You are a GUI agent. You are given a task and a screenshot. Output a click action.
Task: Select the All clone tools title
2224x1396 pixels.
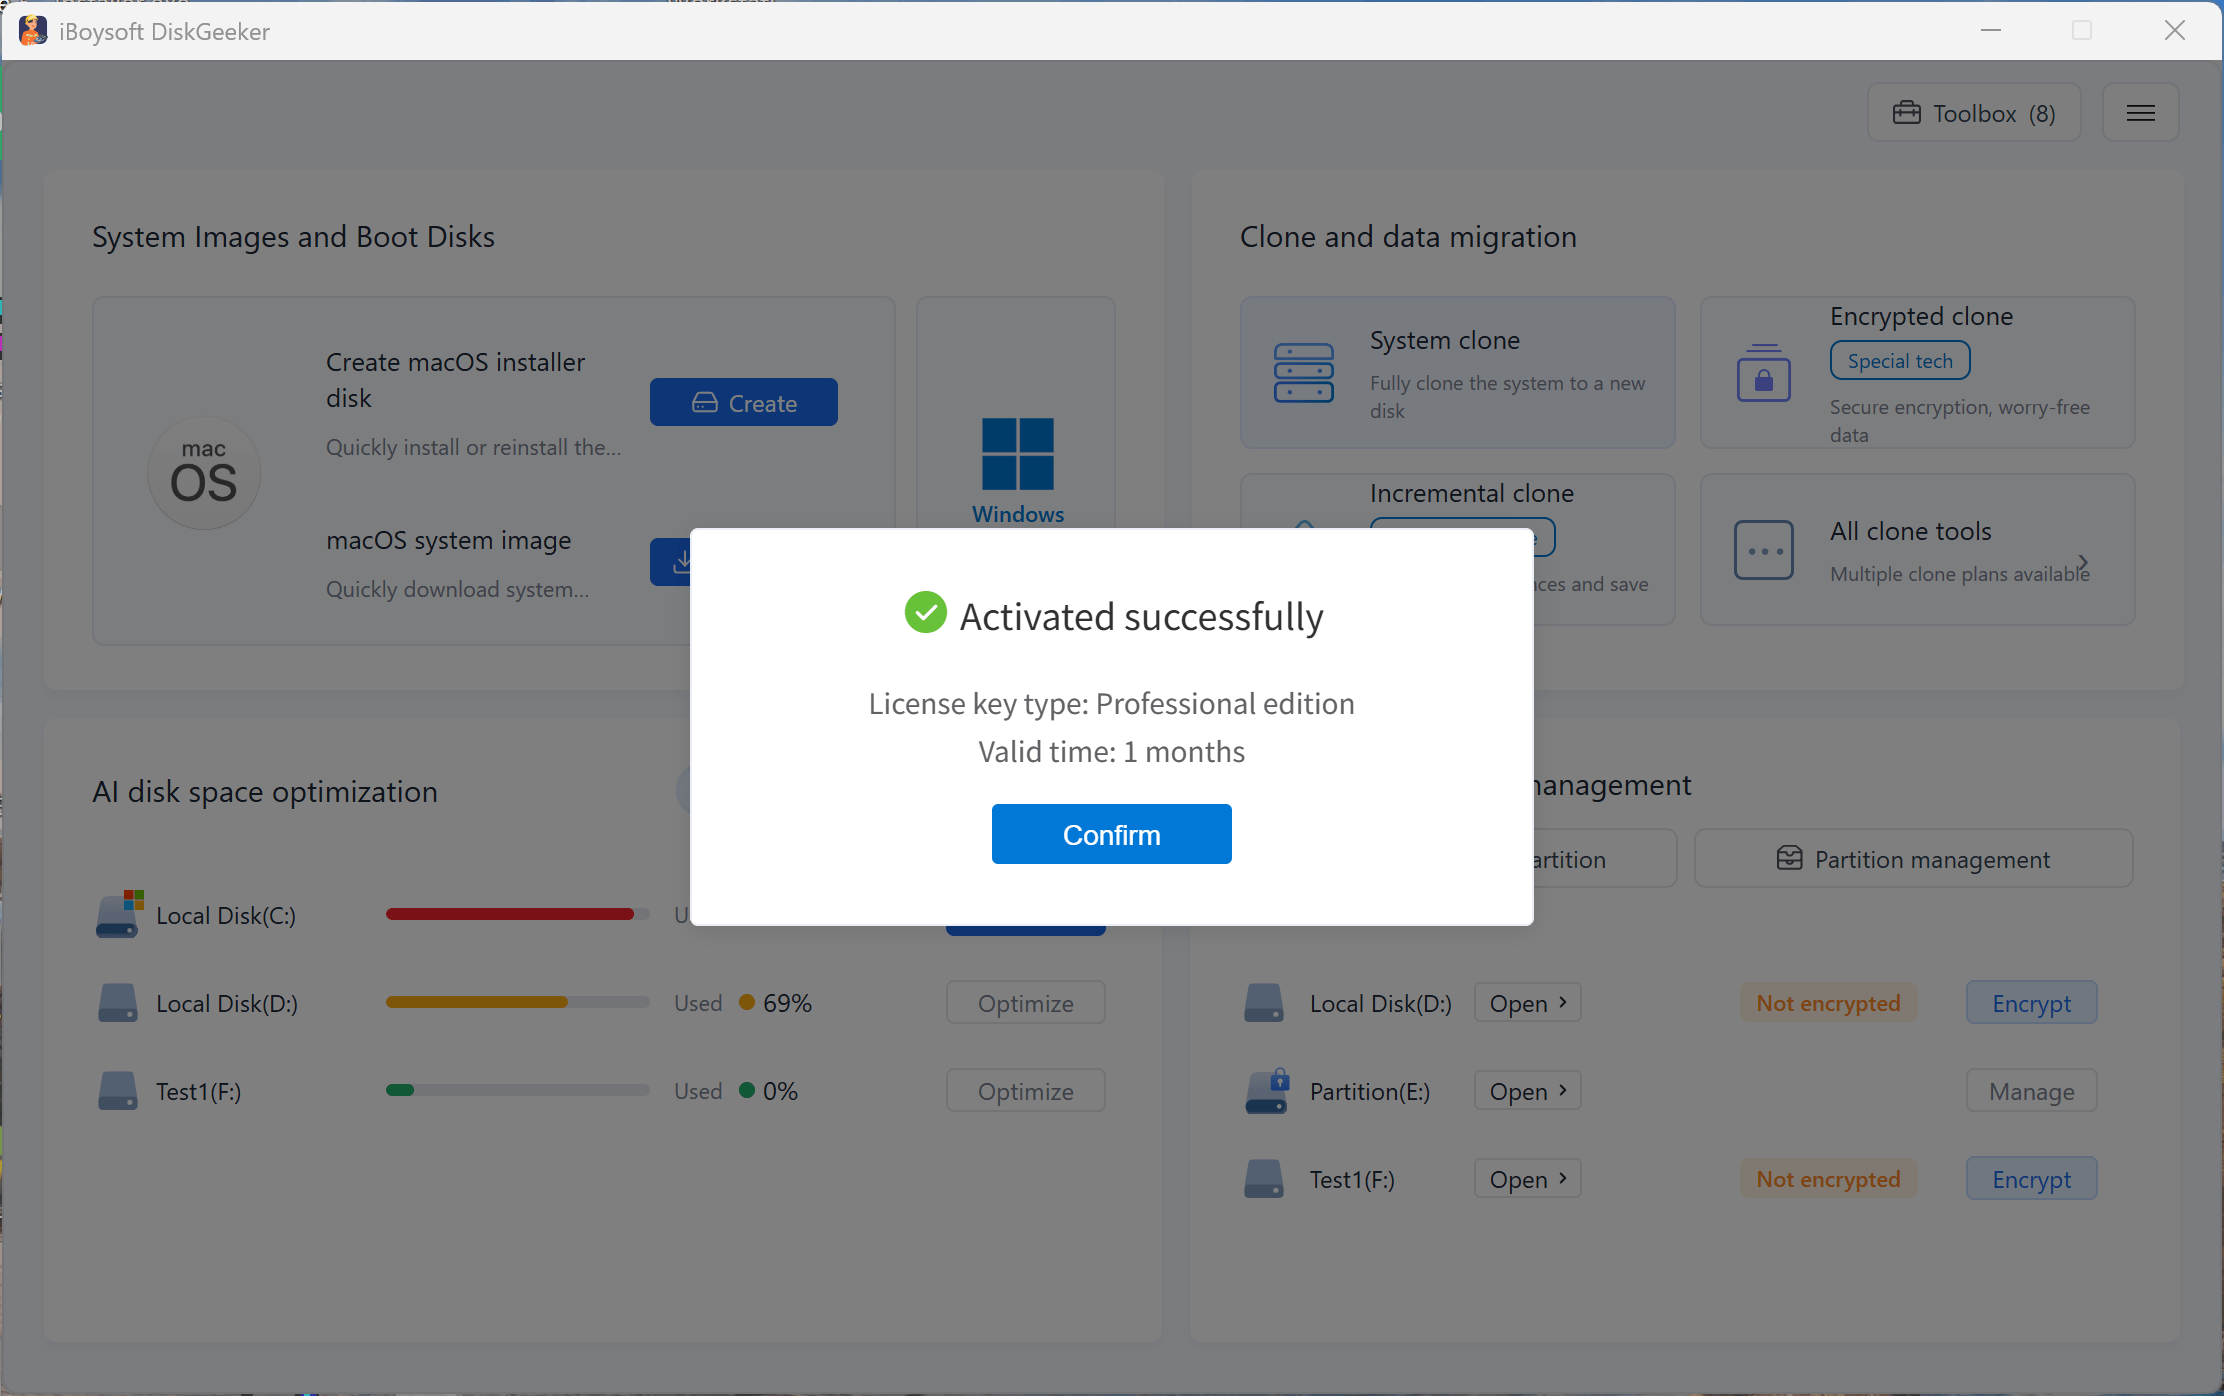click(x=1911, y=531)
